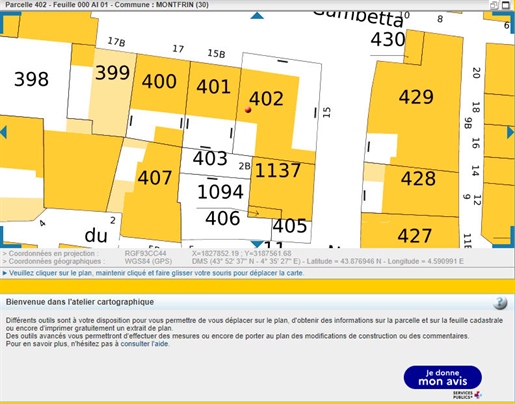This screenshot has height=404, width=515.
Task: Select parcel 1137 on the map
Action: pos(278,170)
